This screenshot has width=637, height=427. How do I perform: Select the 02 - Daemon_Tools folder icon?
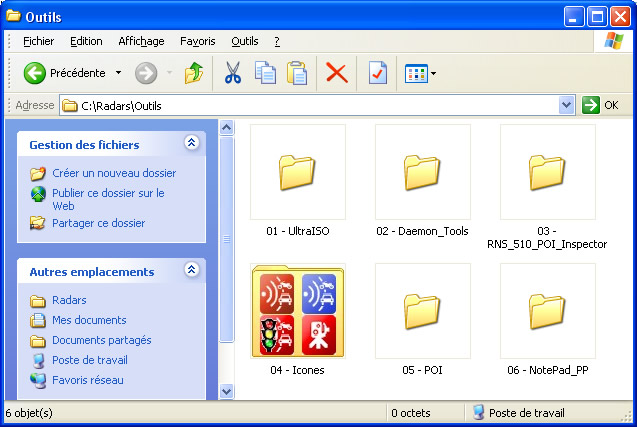[422, 172]
